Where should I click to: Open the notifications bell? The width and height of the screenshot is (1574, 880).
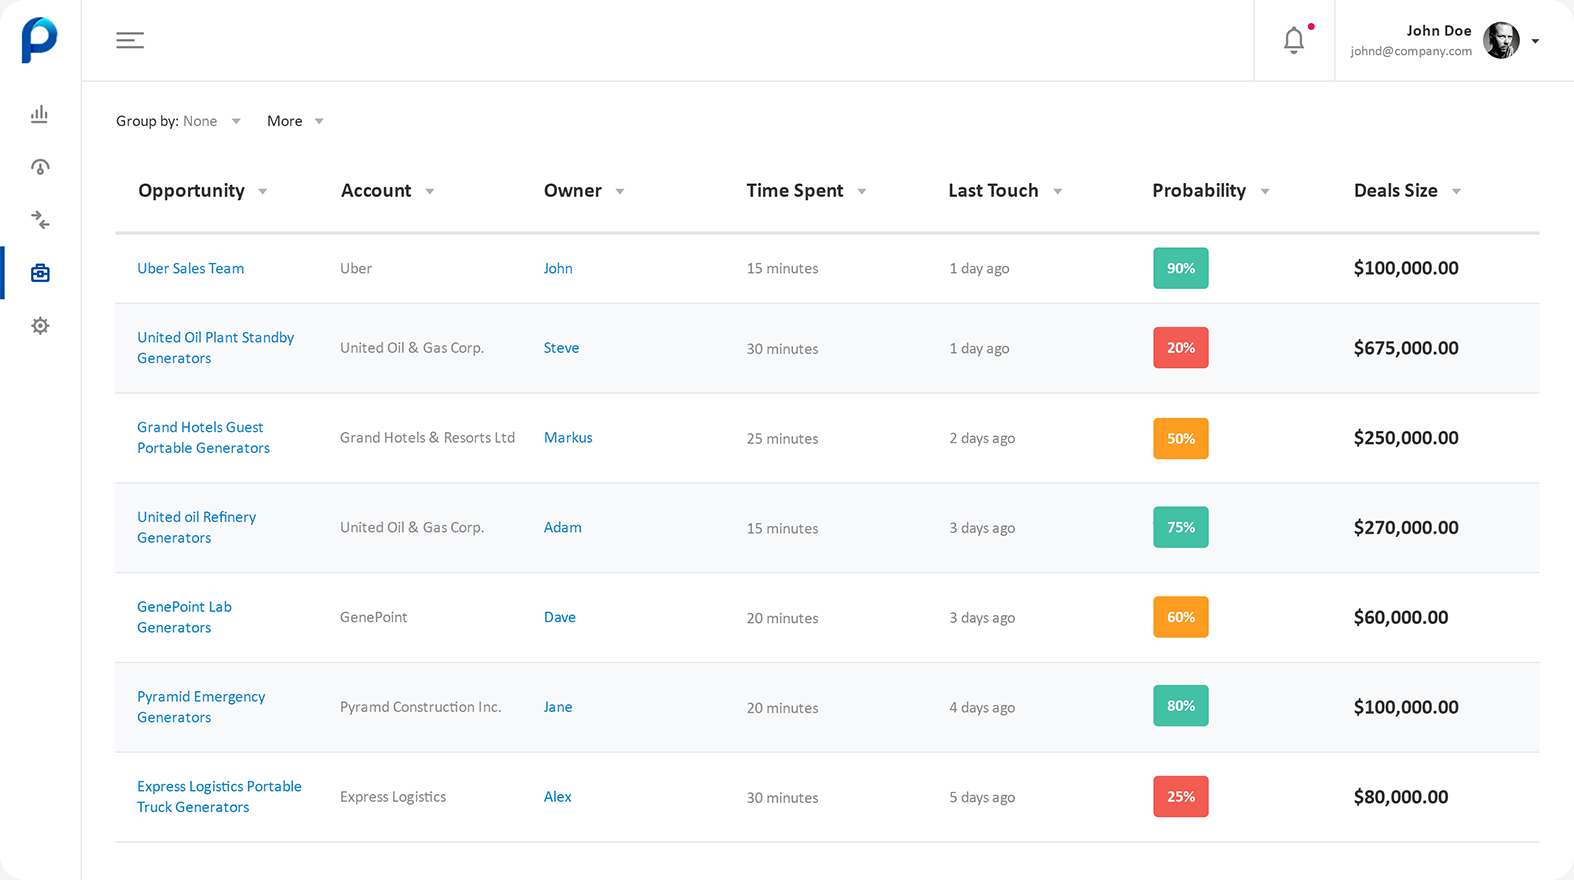tap(1294, 40)
